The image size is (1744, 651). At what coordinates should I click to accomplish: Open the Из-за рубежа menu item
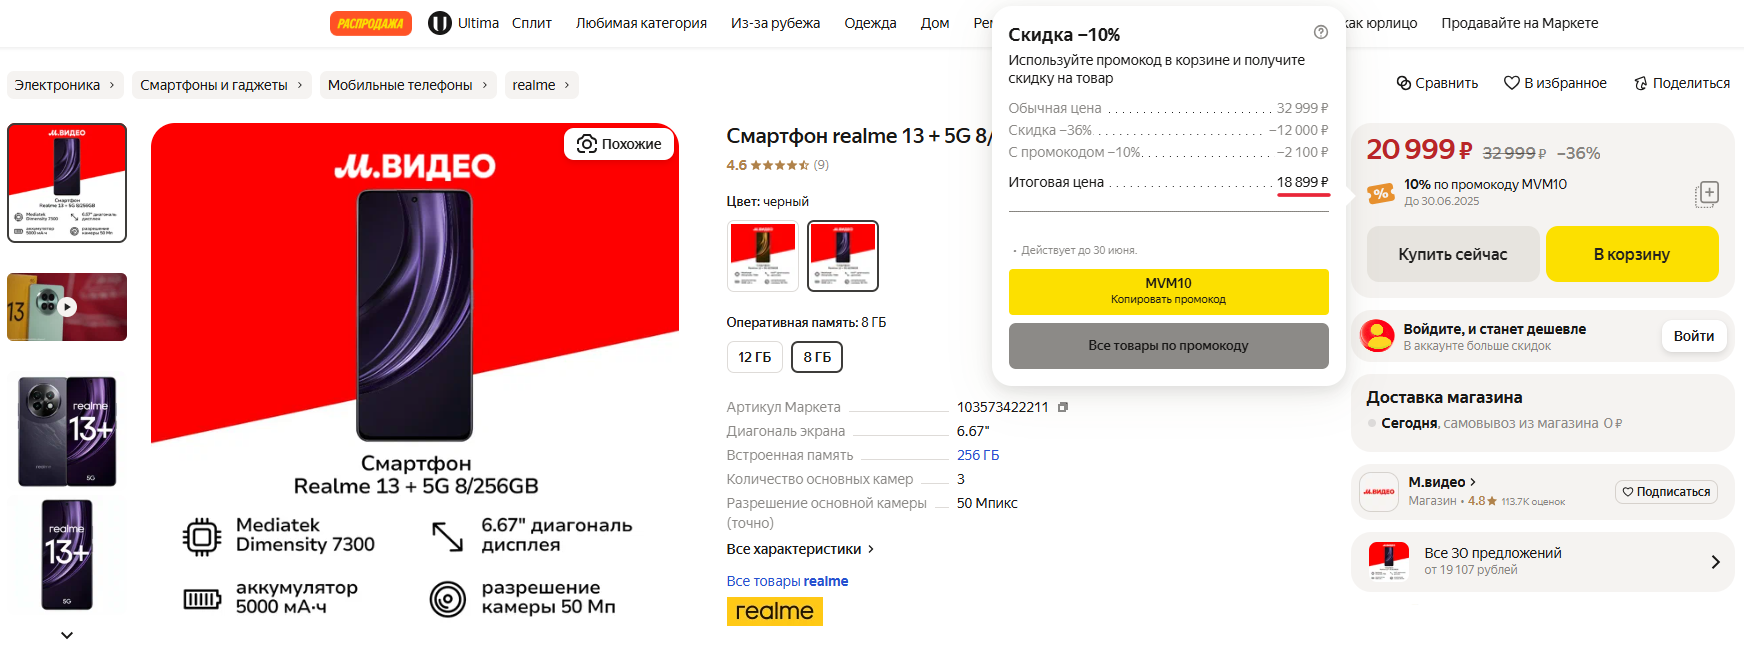coord(775,23)
